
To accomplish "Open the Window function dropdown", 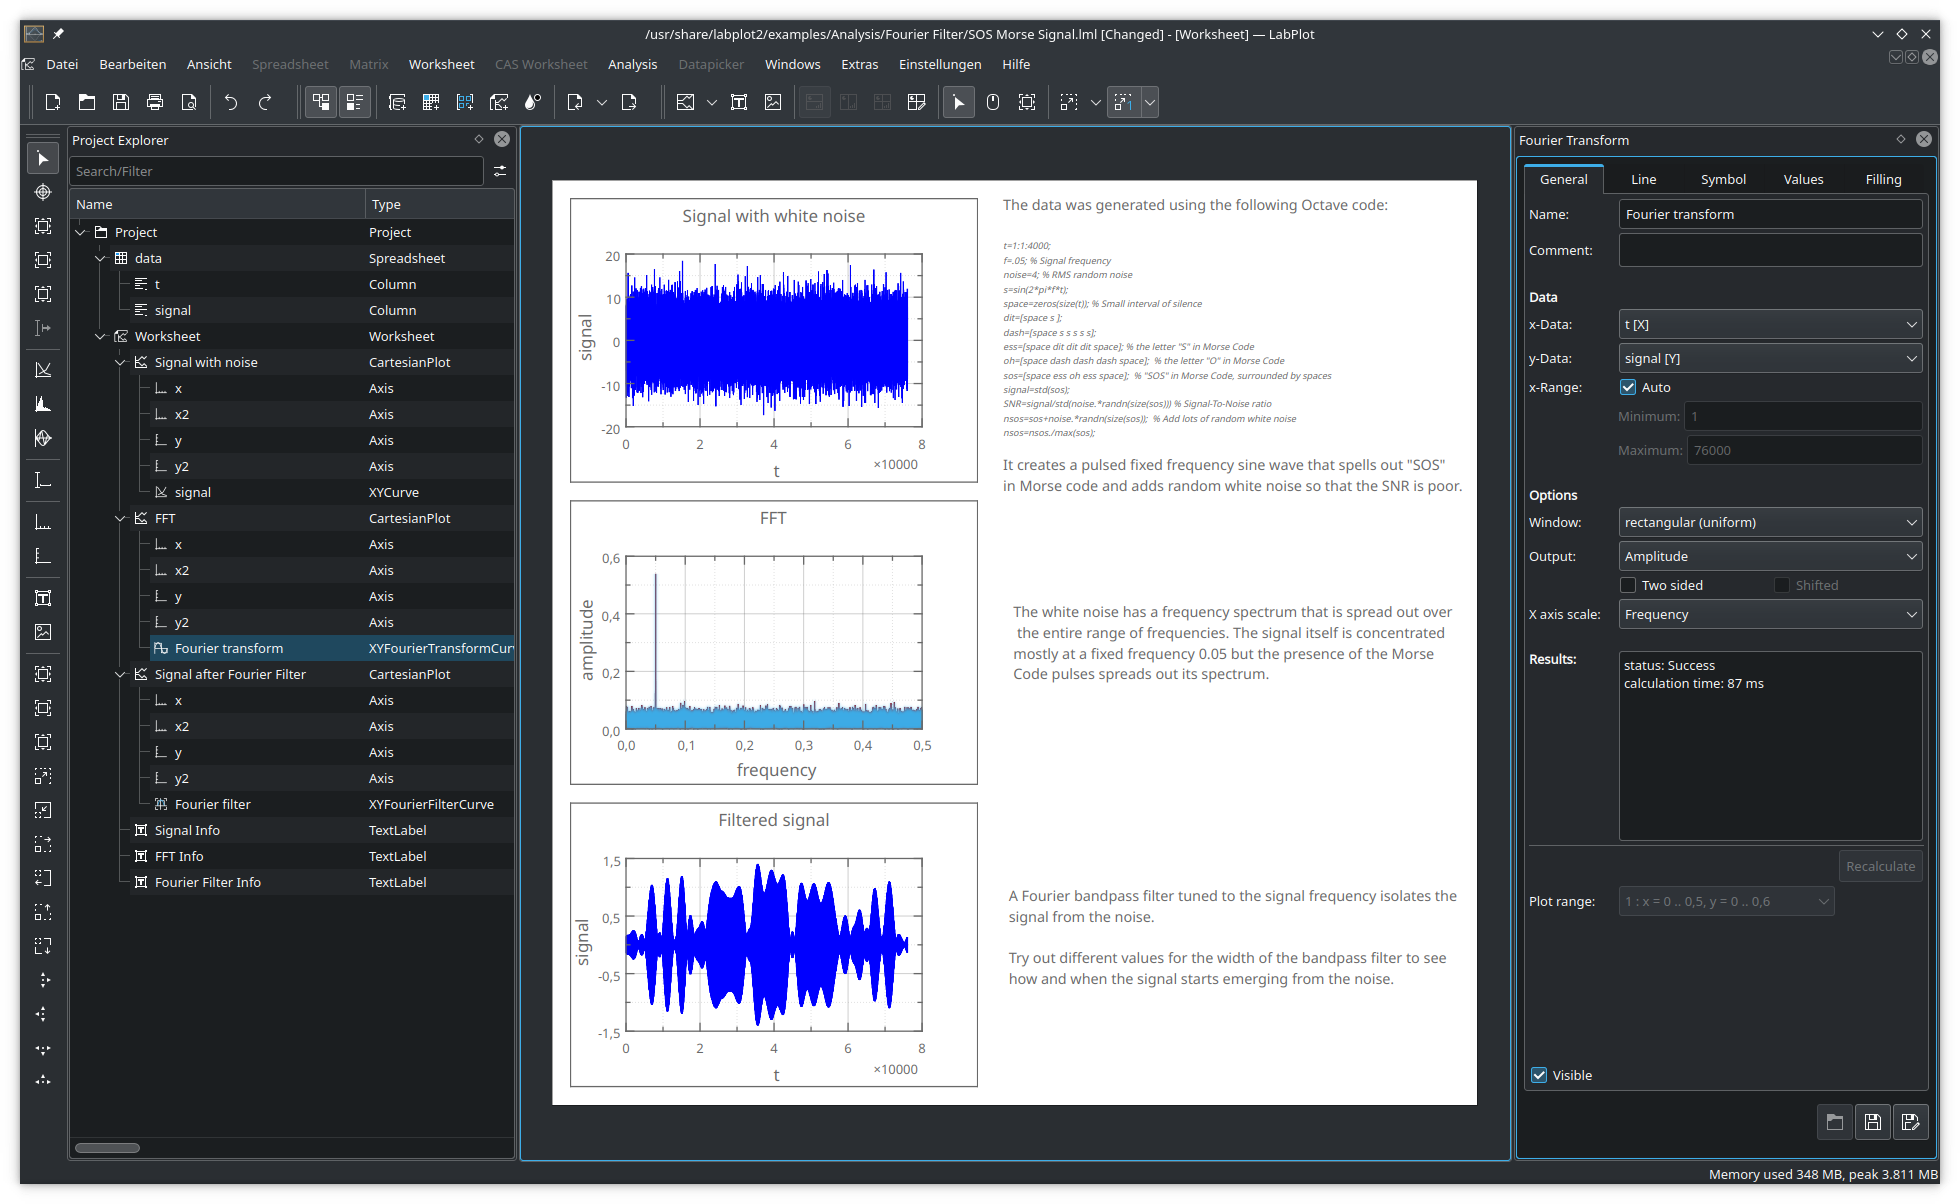I will 1769,523.
